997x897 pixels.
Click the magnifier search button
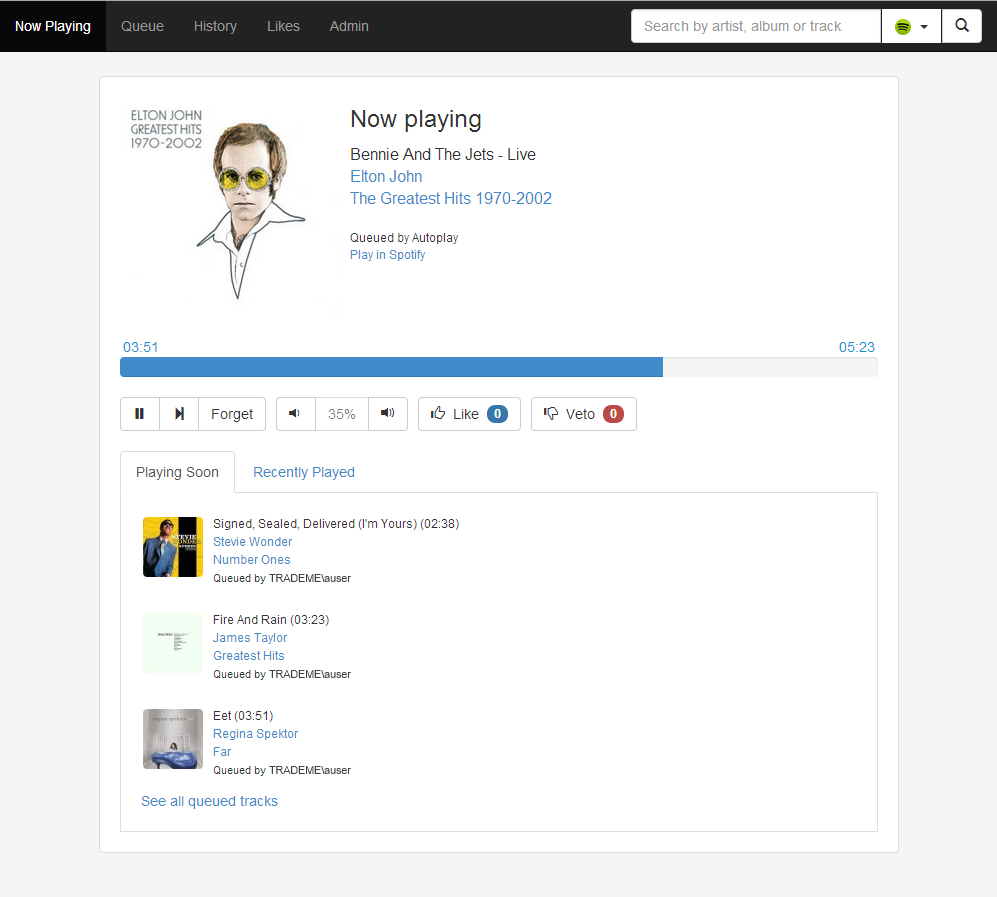pos(962,26)
